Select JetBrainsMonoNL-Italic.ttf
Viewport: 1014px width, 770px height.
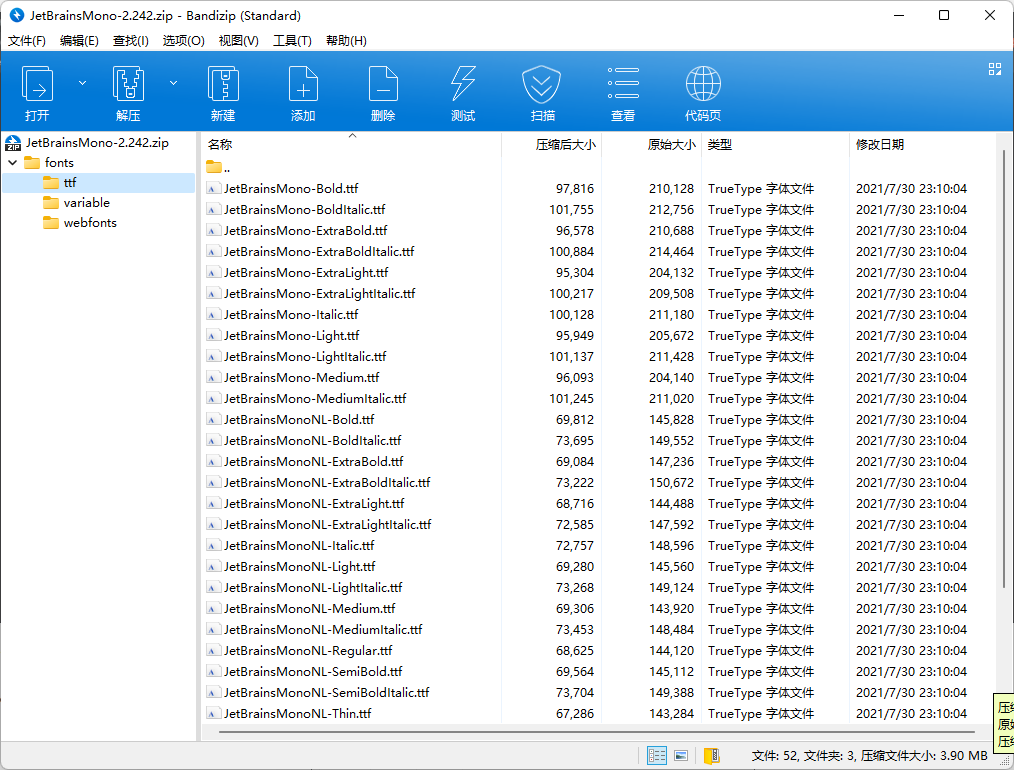click(299, 546)
